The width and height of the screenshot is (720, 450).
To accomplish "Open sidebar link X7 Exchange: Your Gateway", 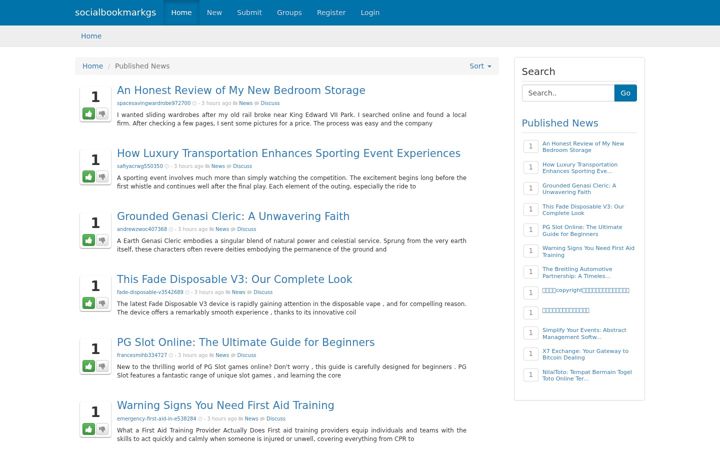I will (585, 354).
